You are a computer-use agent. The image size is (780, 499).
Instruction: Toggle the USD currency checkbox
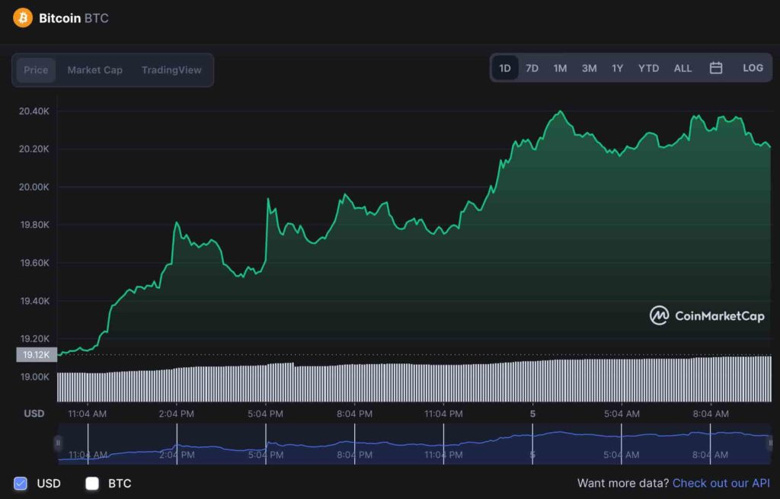(x=21, y=484)
